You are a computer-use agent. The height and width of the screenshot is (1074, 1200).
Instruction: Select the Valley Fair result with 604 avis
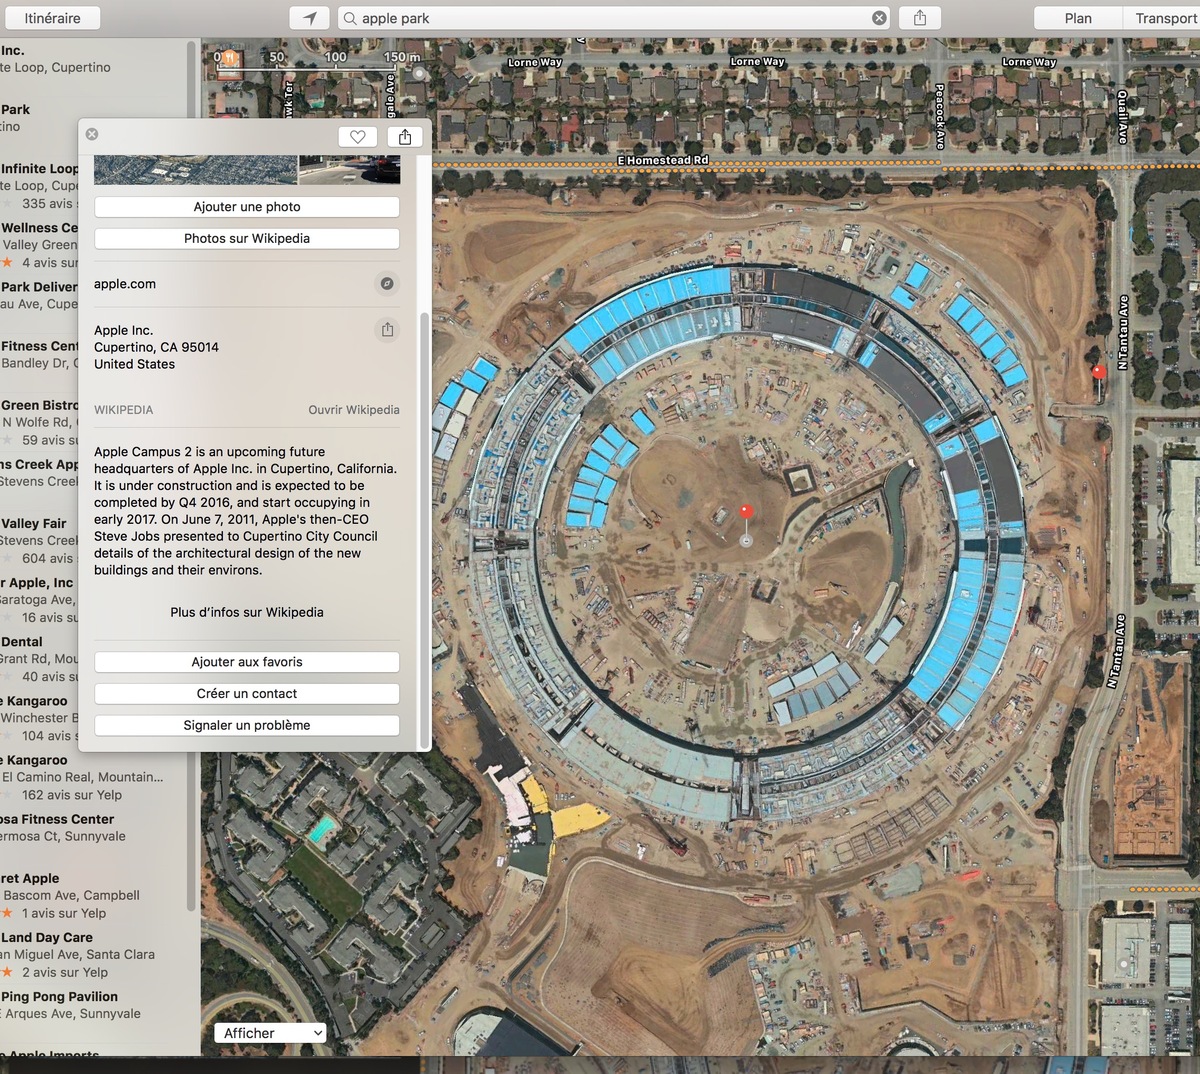point(40,540)
